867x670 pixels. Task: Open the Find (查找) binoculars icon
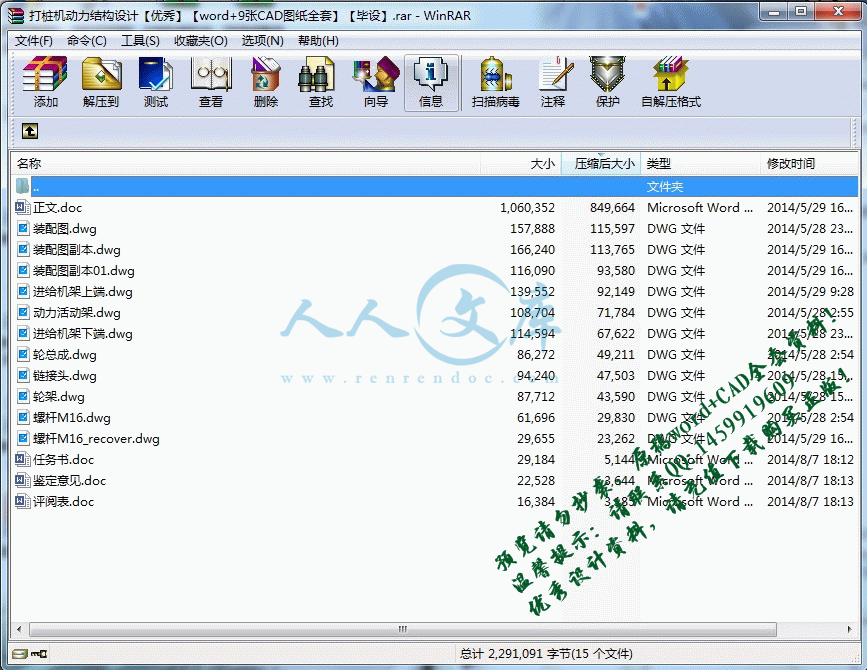pos(321,82)
